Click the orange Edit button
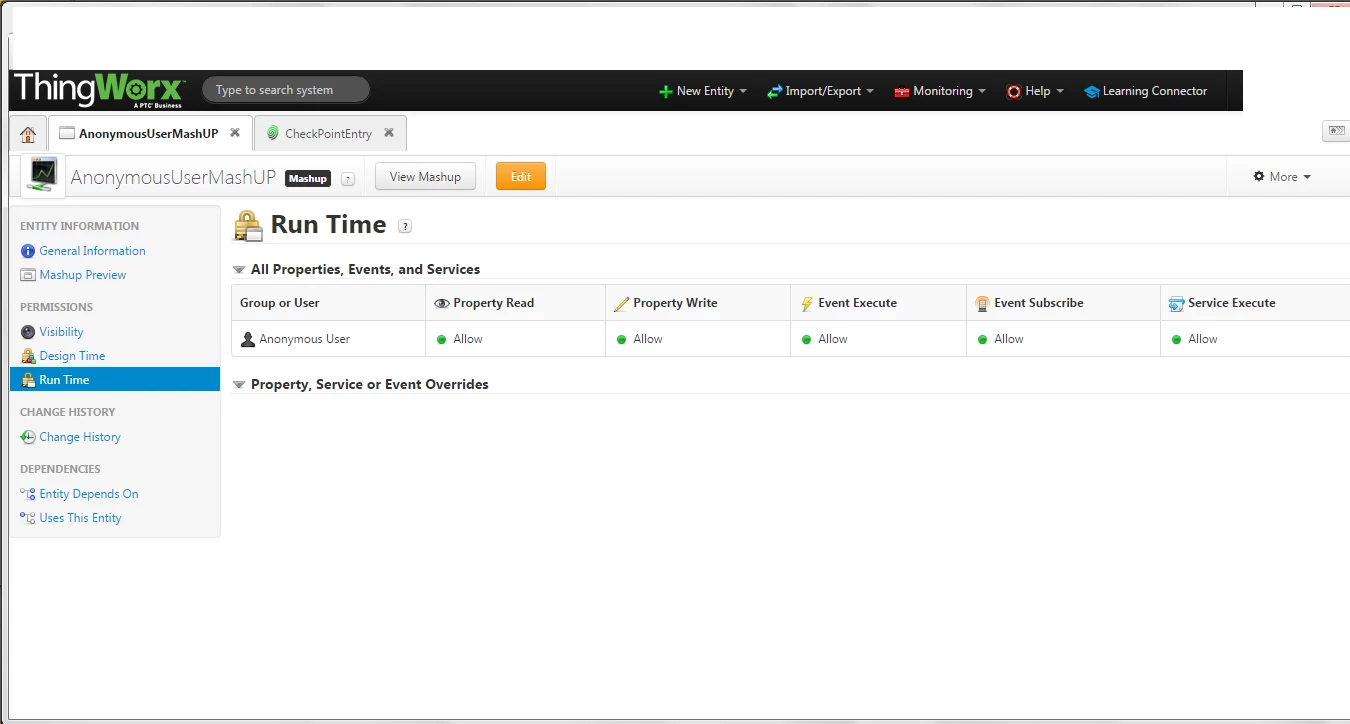This screenshot has height=724, width=1350. click(521, 177)
